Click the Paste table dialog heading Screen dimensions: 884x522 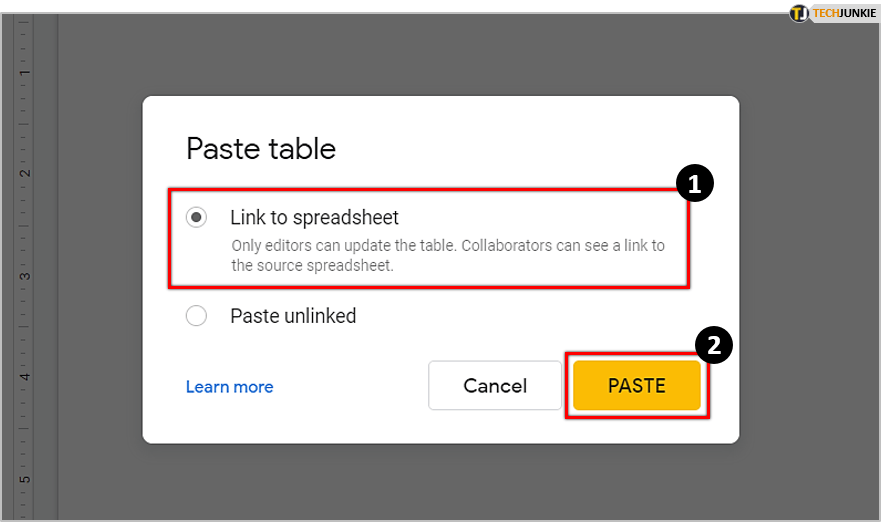261,150
